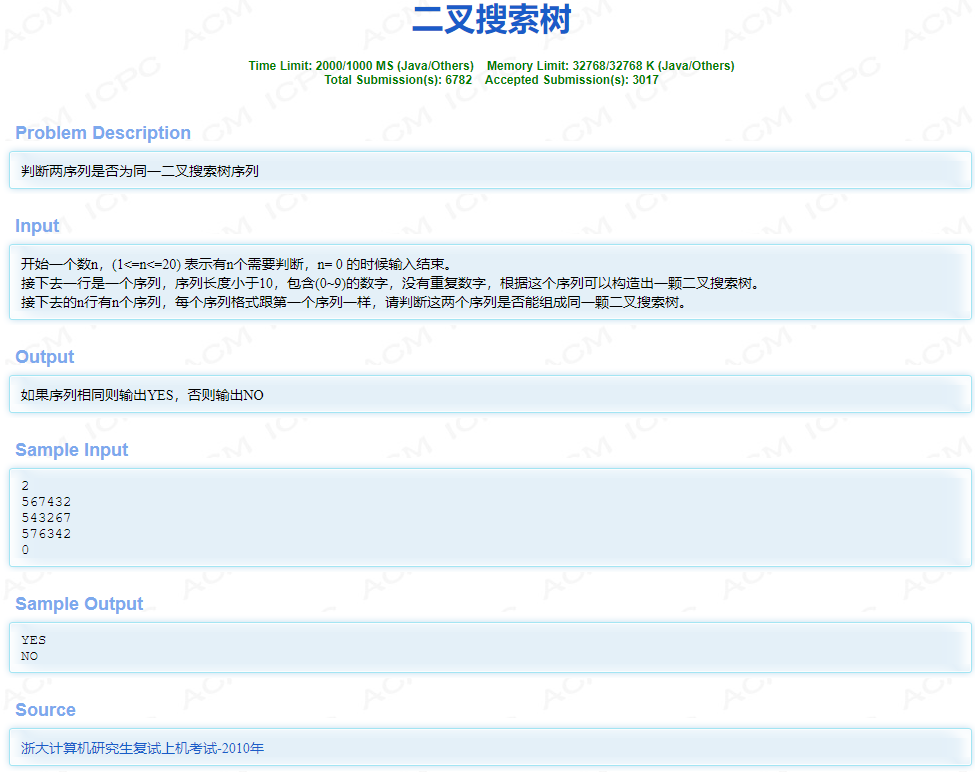This screenshot has width=975, height=772.
Task: Click the Problem Description heading
Action: [103, 133]
